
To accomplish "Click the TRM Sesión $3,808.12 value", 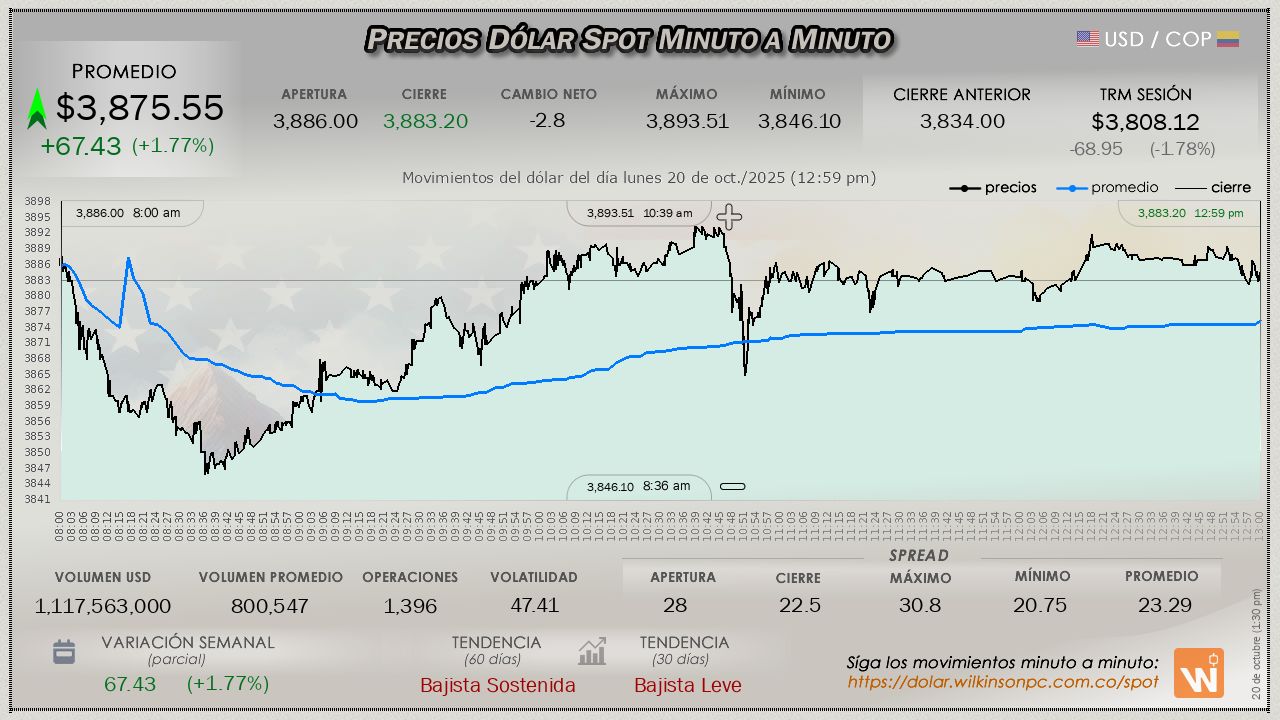I will pyautogui.click(x=1145, y=122).
